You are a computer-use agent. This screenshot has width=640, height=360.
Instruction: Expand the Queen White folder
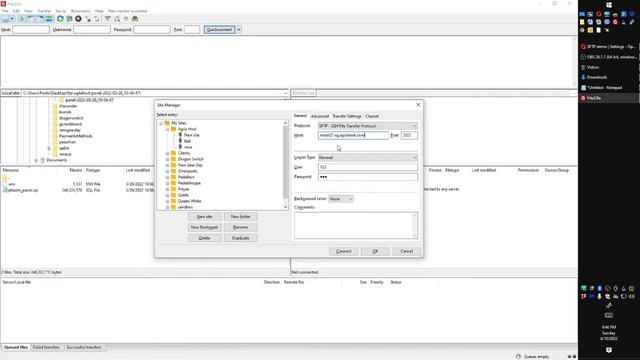tap(167, 201)
